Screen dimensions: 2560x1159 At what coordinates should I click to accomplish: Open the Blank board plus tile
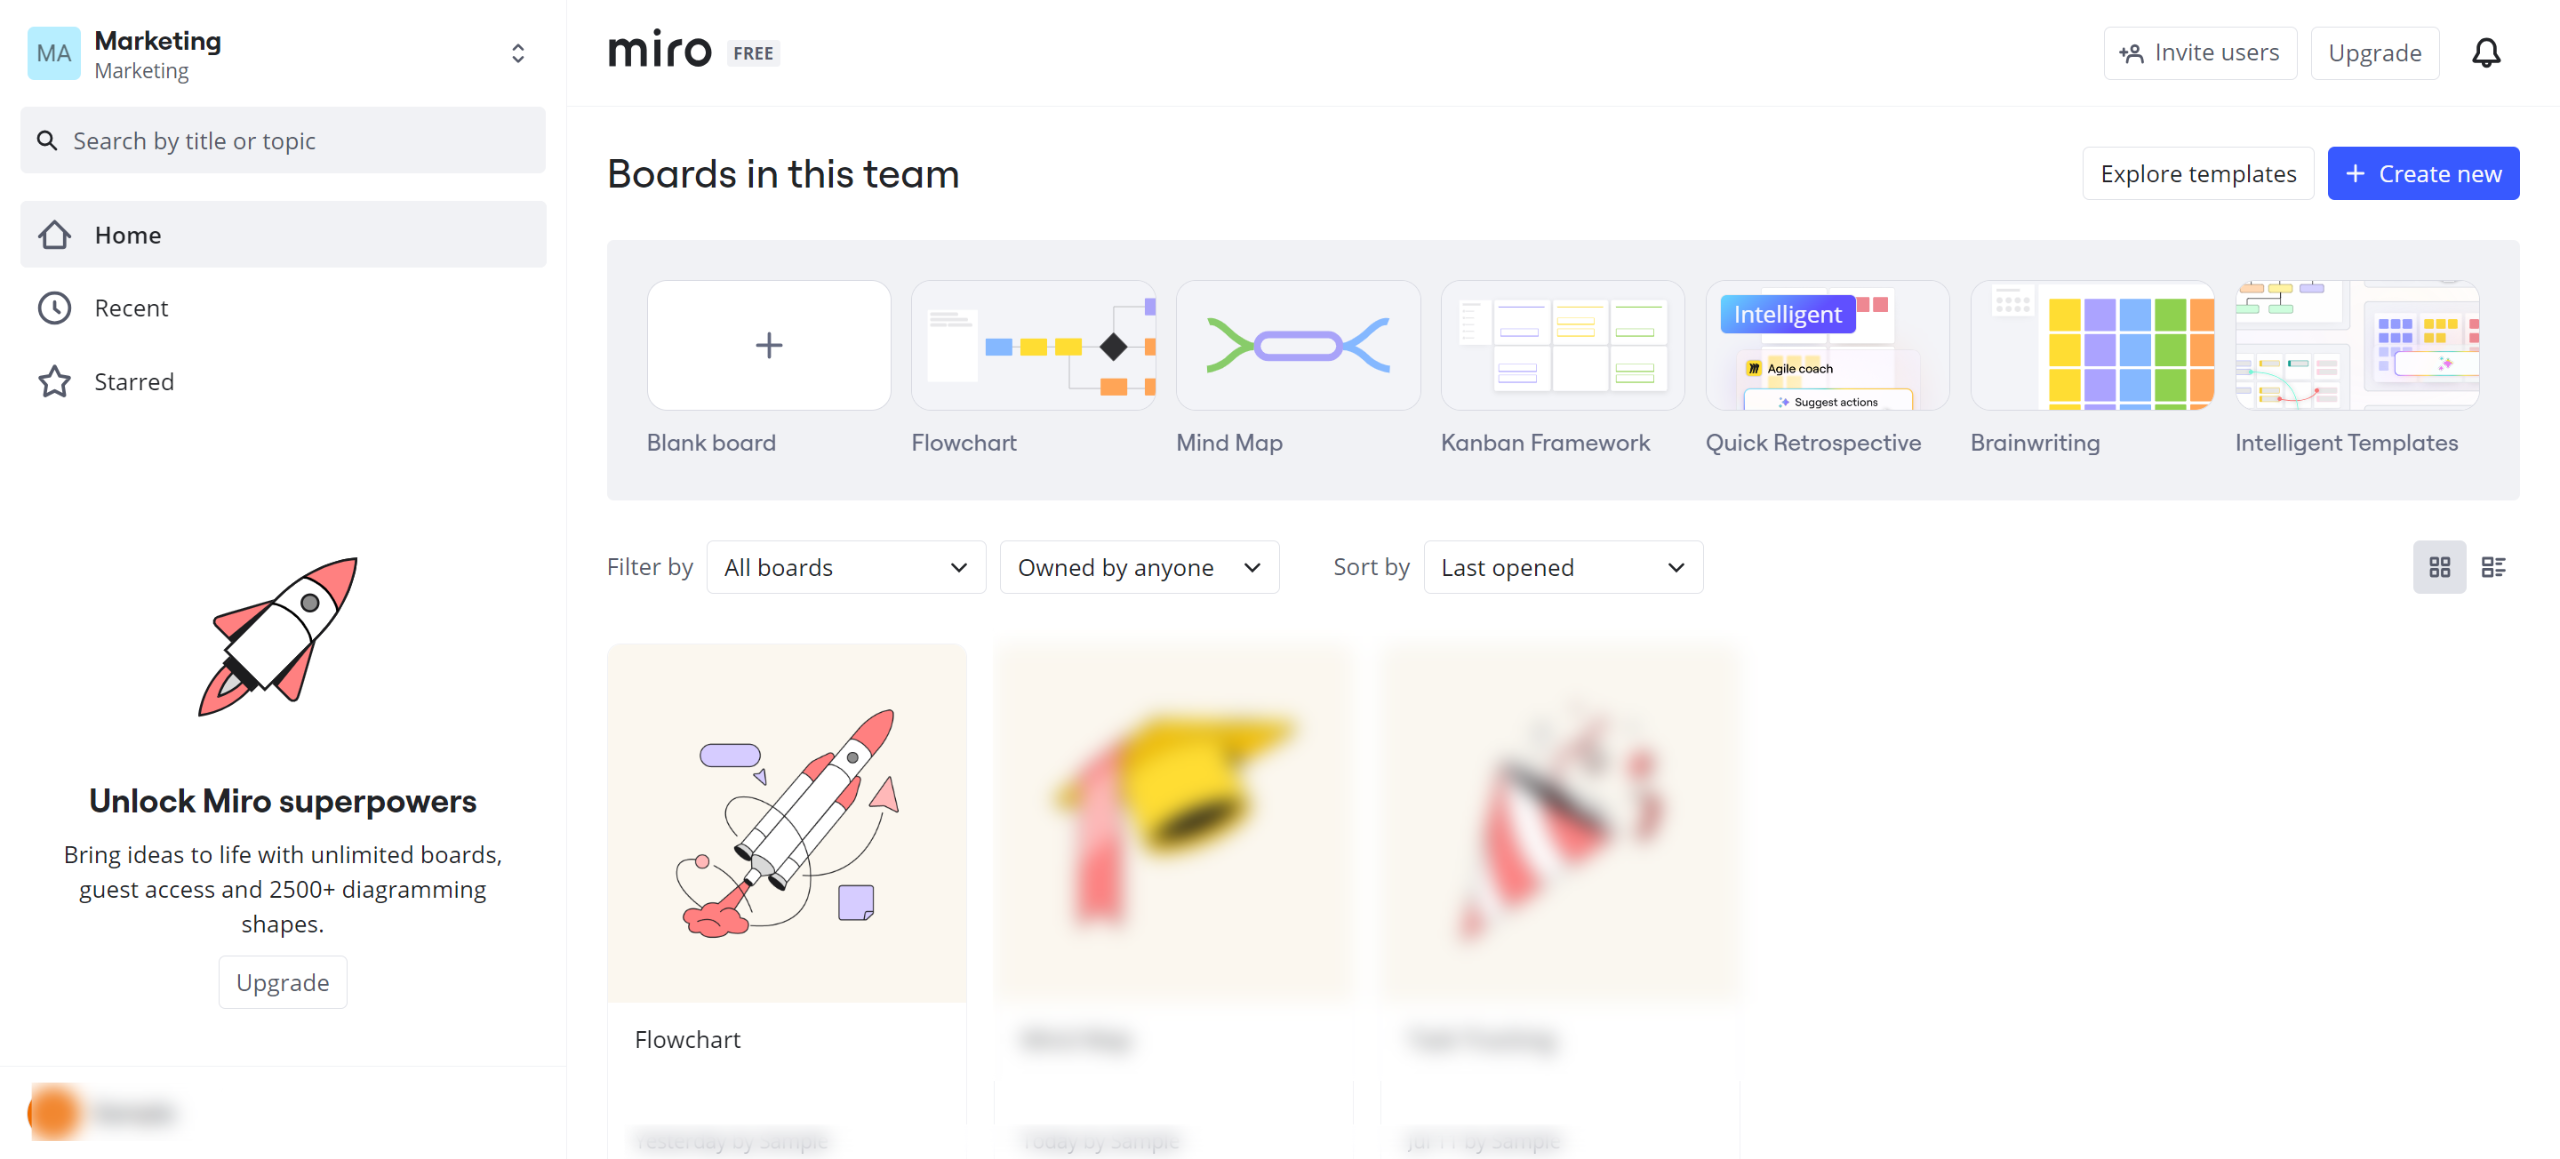(x=768, y=345)
